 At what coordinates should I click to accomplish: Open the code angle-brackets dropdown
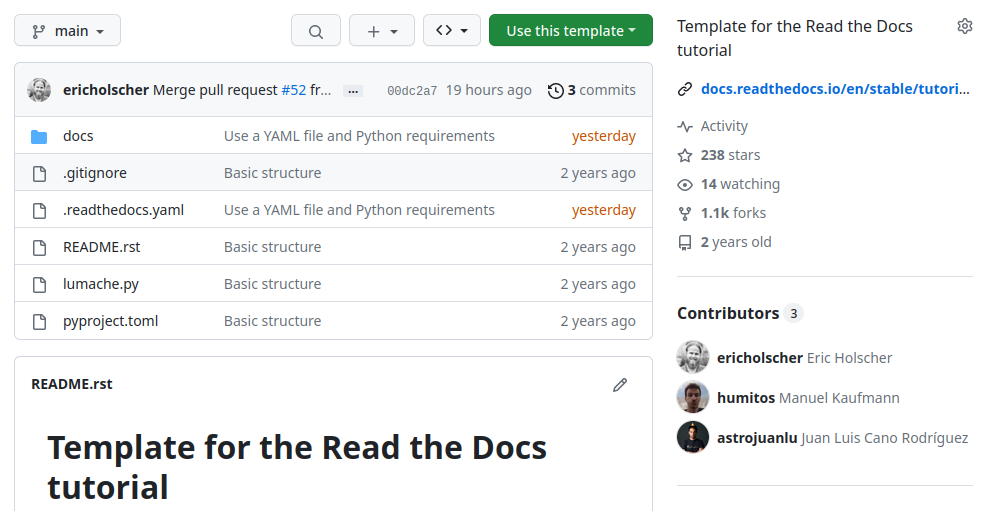click(x=452, y=31)
